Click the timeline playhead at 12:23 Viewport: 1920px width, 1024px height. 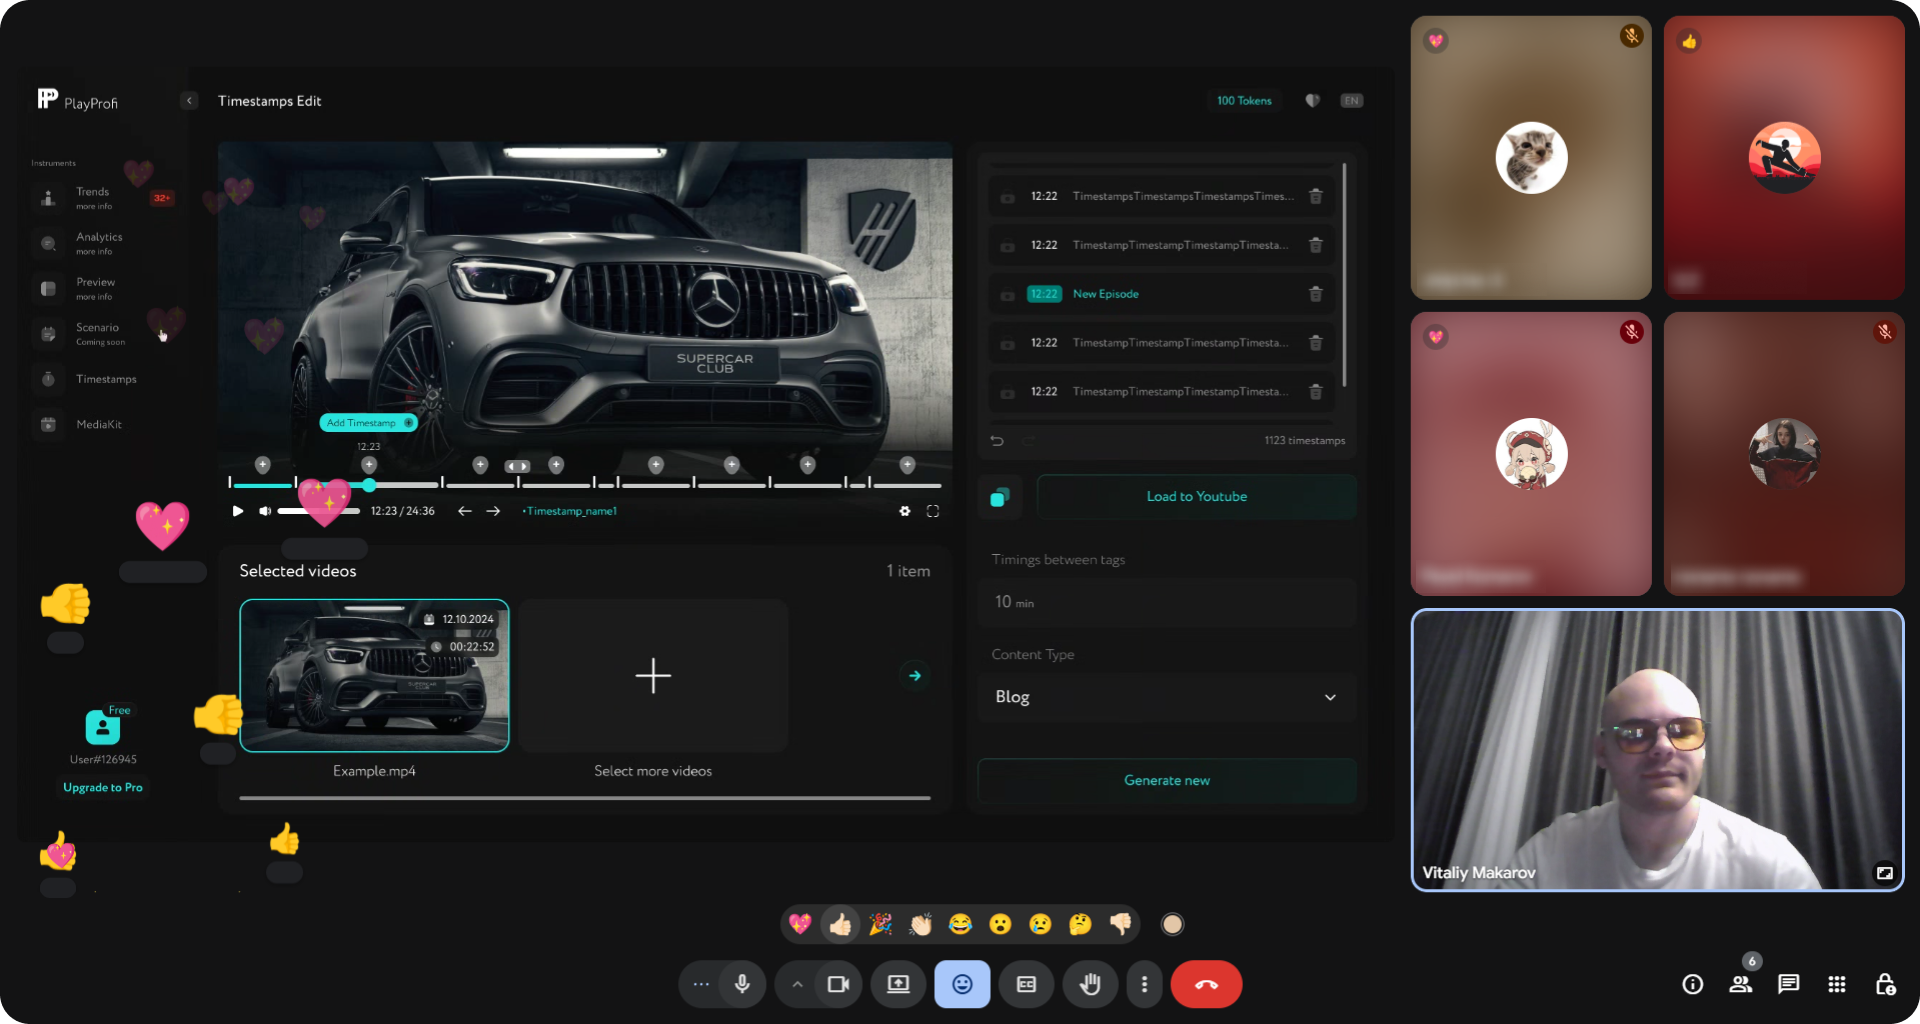click(369, 485)
